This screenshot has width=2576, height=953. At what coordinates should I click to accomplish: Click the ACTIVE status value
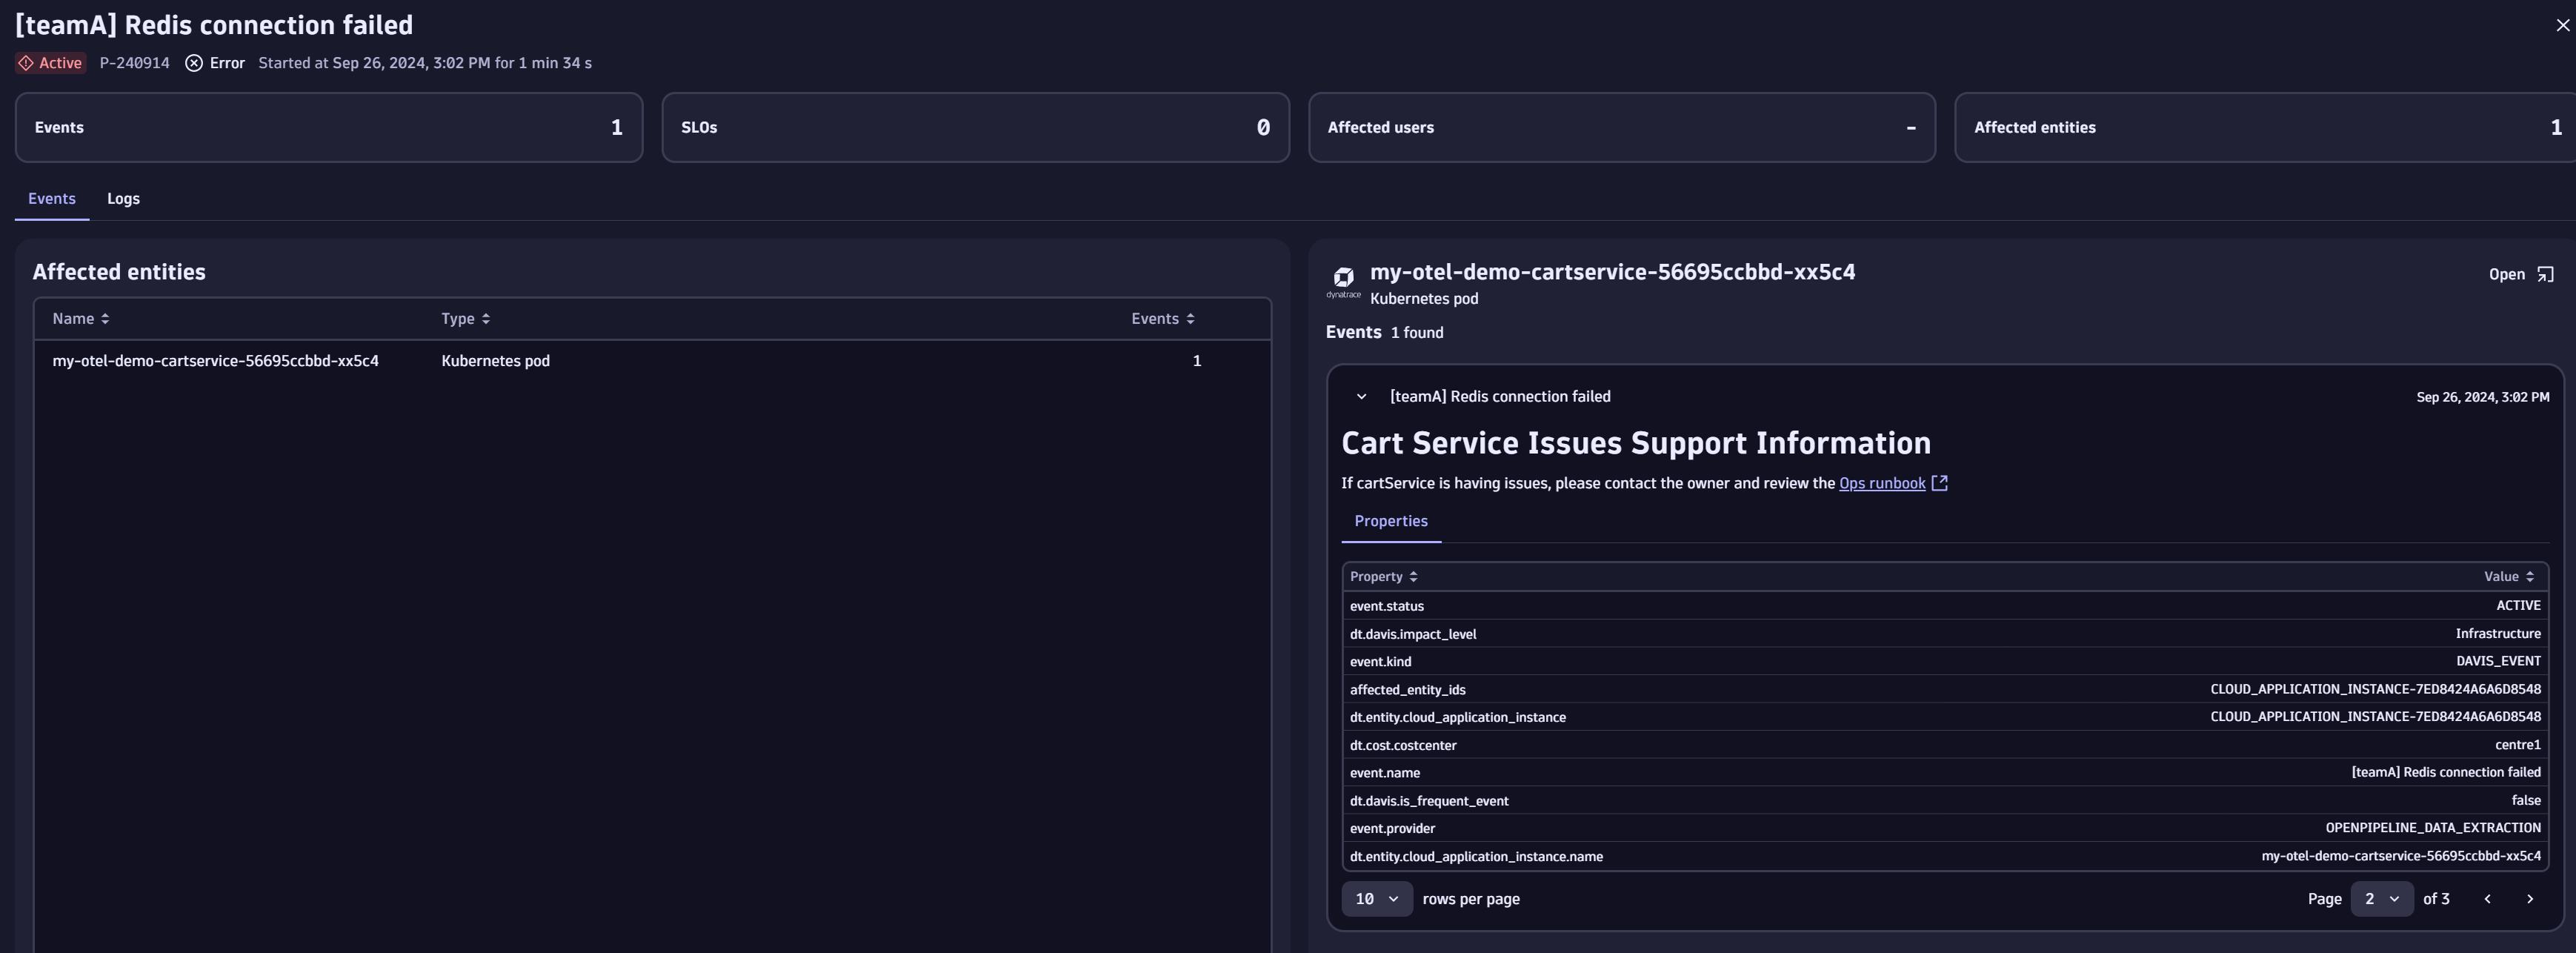[x=2518, y=606]
